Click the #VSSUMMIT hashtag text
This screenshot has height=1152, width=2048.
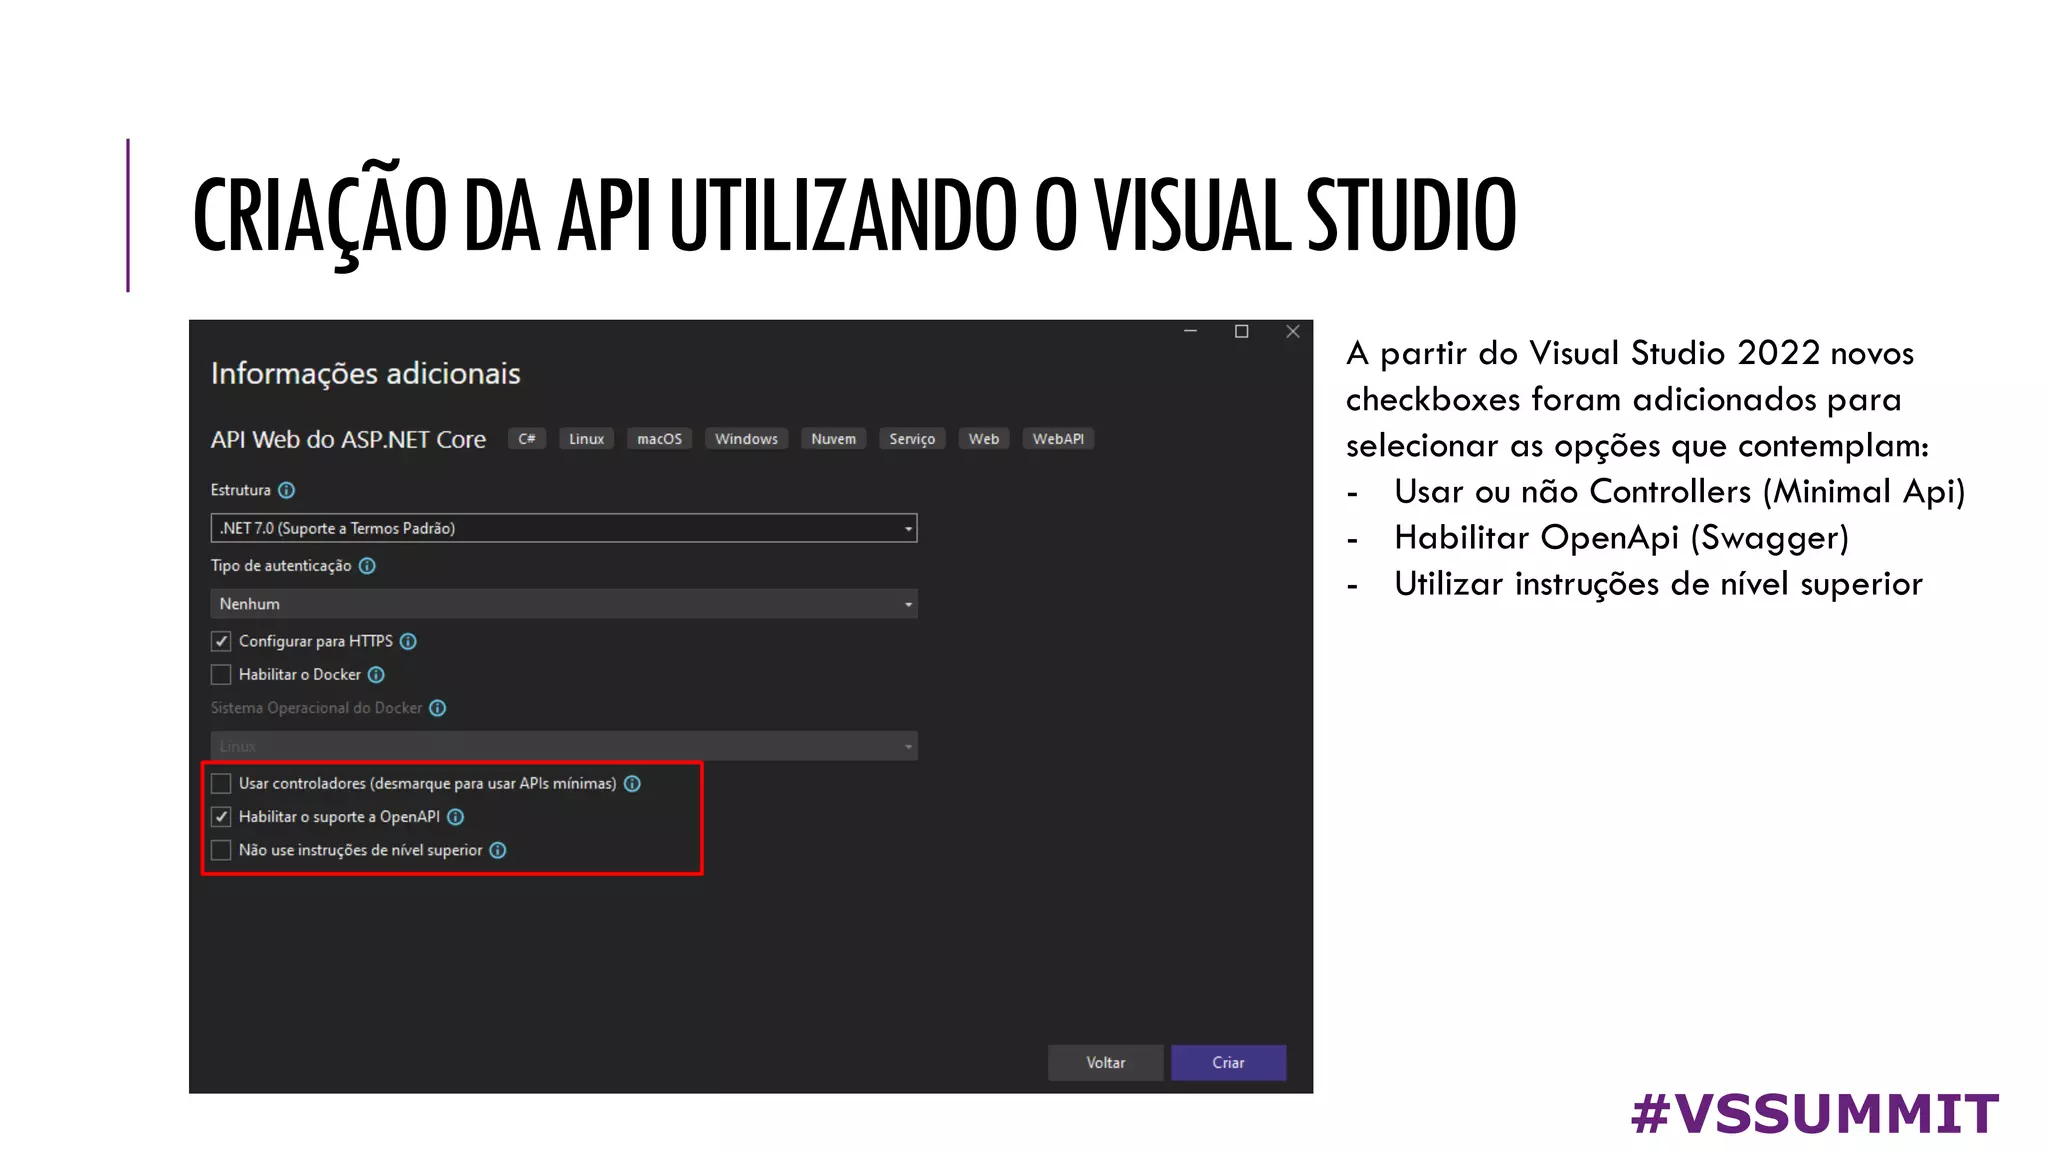(x=1815, y=1113)
